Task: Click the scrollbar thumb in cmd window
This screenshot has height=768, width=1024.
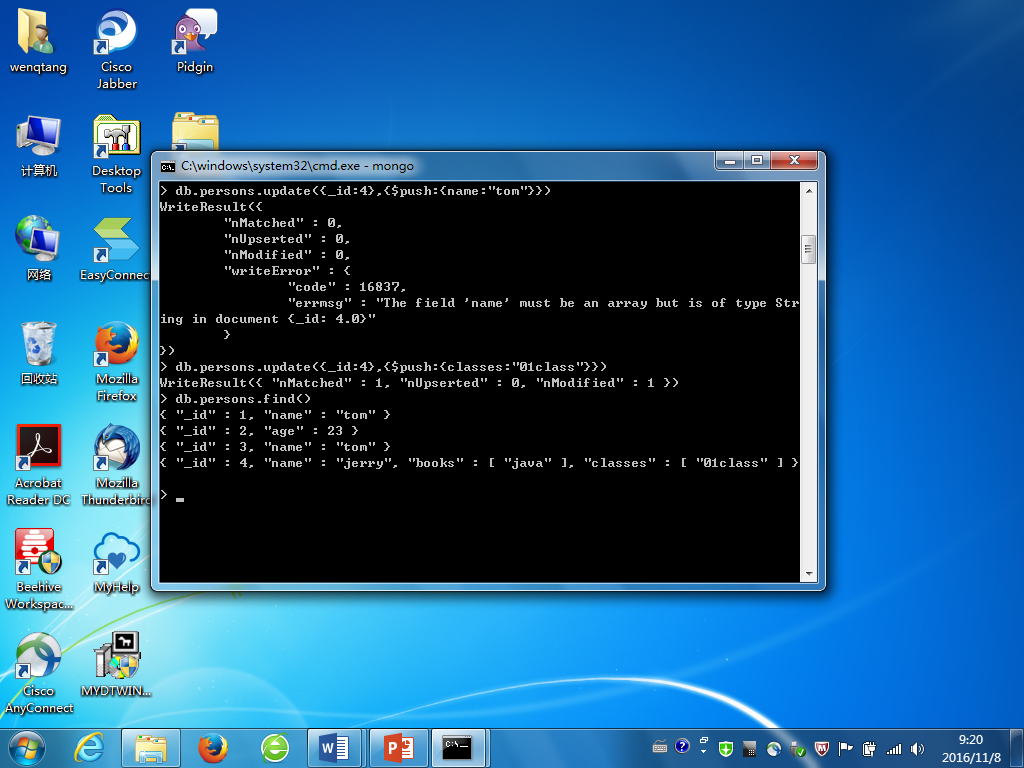Action: coord(809,248)
